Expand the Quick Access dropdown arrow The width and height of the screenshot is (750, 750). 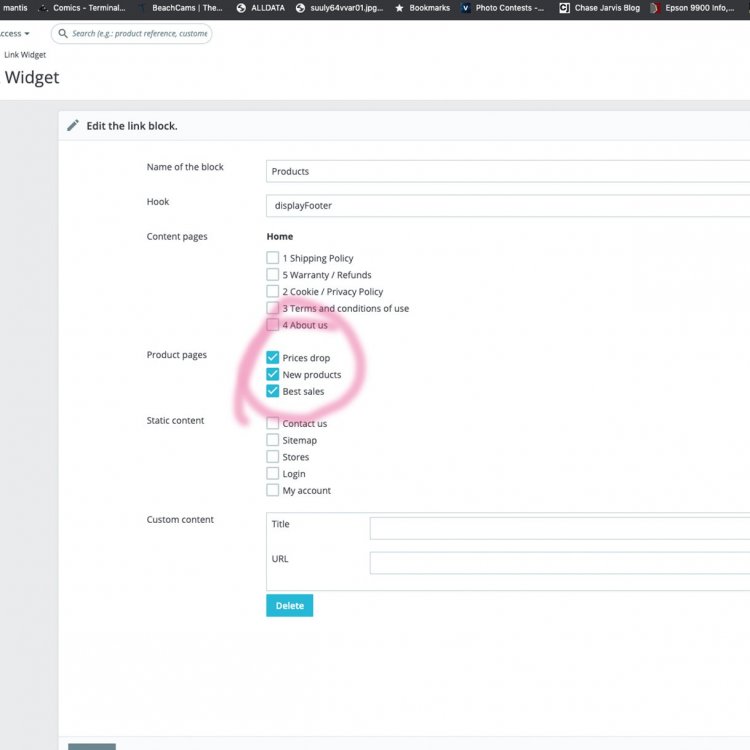(x=27, y=34)
